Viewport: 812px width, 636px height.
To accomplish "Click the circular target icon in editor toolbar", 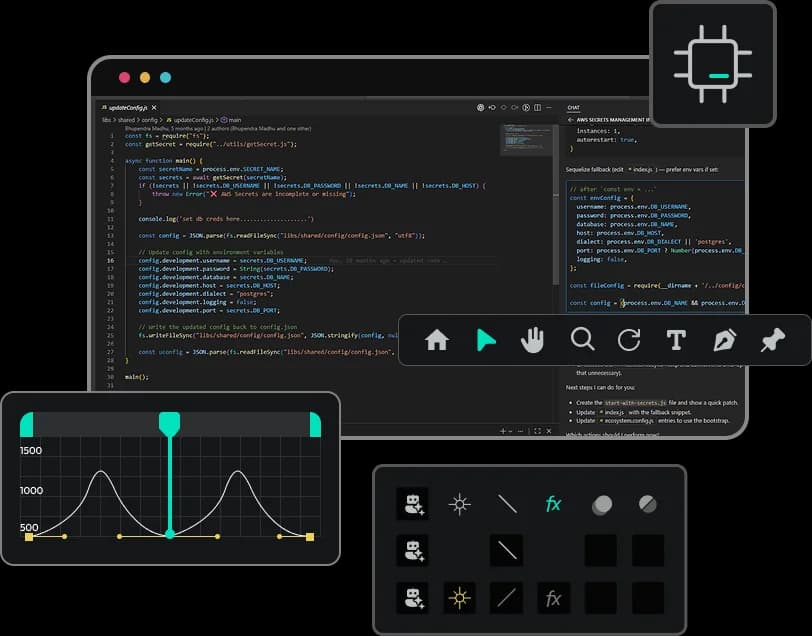I will 481,108.
